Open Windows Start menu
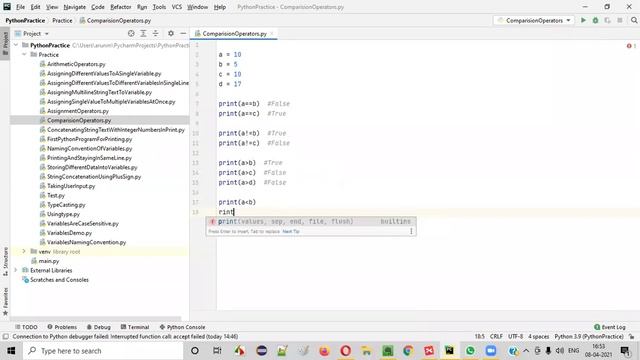 coord(11,351)
